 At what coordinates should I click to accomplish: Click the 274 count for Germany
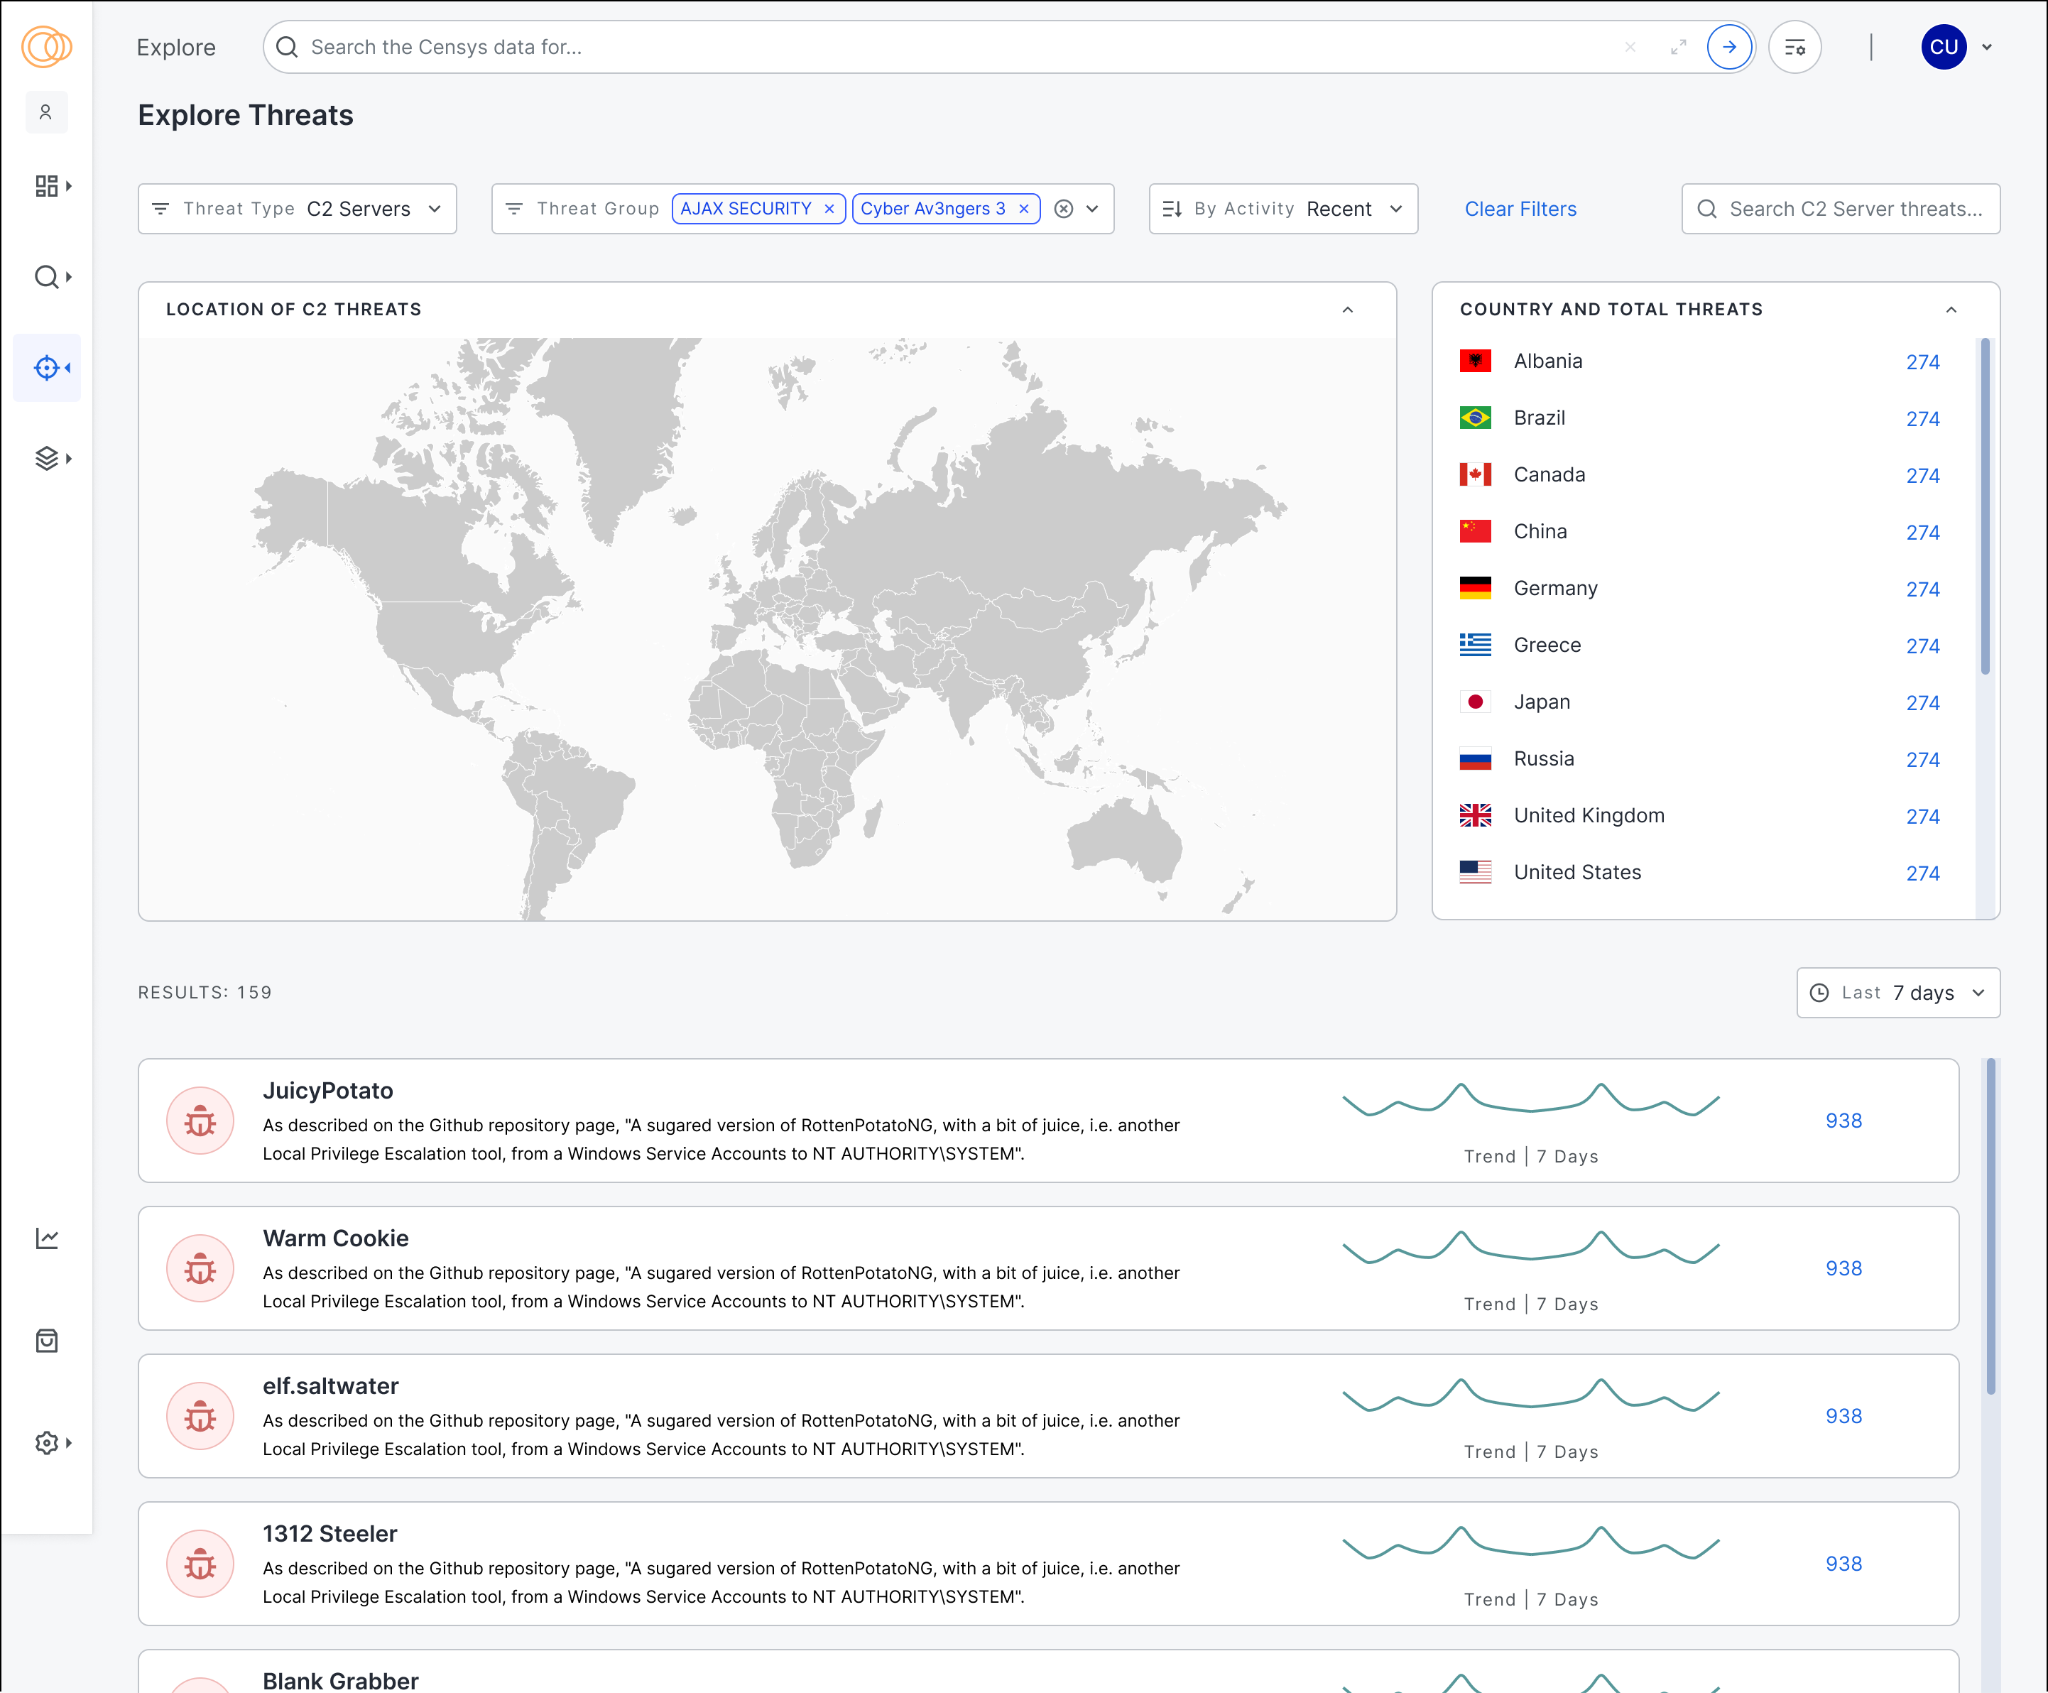(1922, 590)
